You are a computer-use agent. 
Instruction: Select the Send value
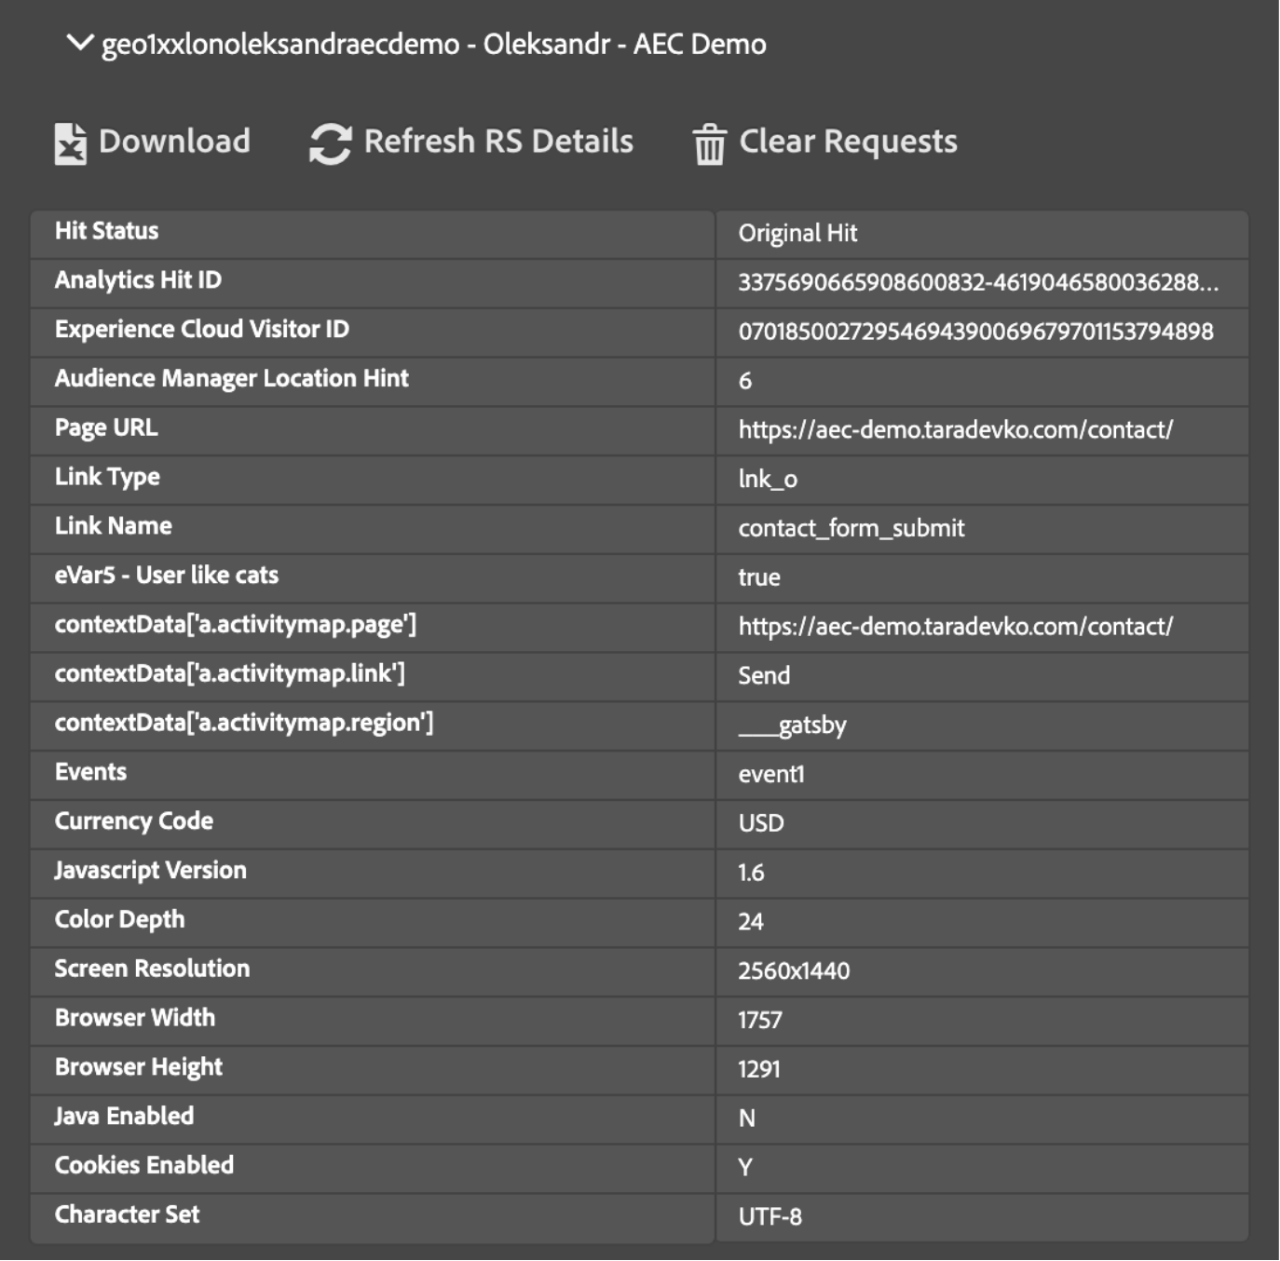(x=764, y=676)
